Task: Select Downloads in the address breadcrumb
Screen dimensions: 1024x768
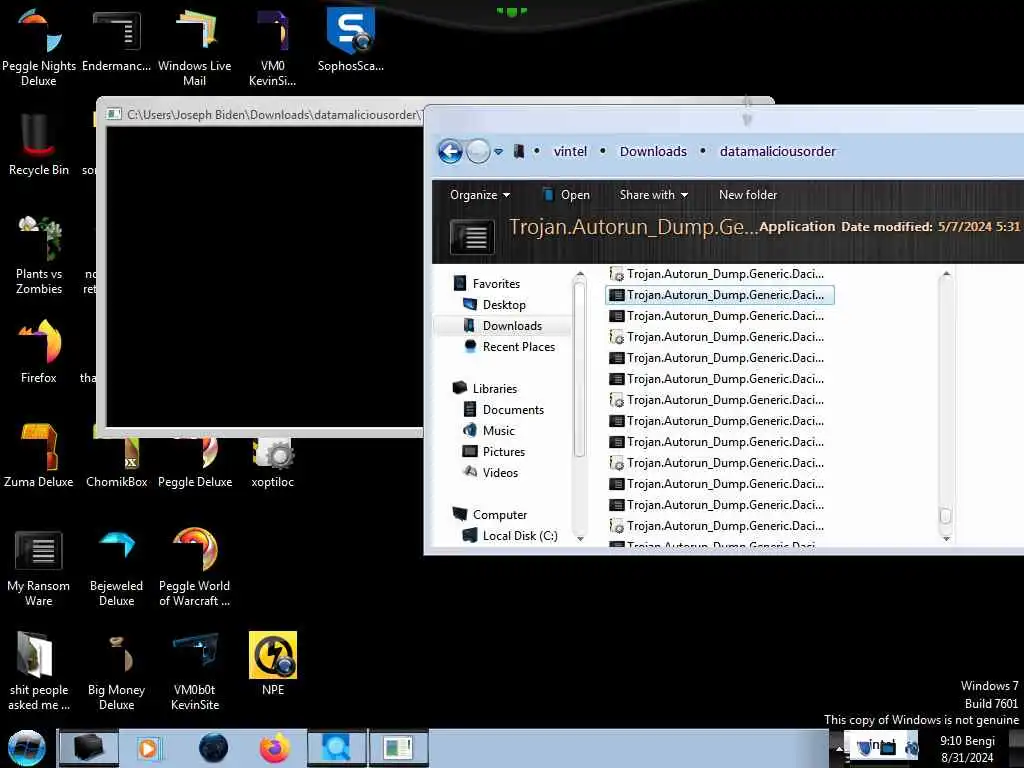Action: tap(653, 152)
